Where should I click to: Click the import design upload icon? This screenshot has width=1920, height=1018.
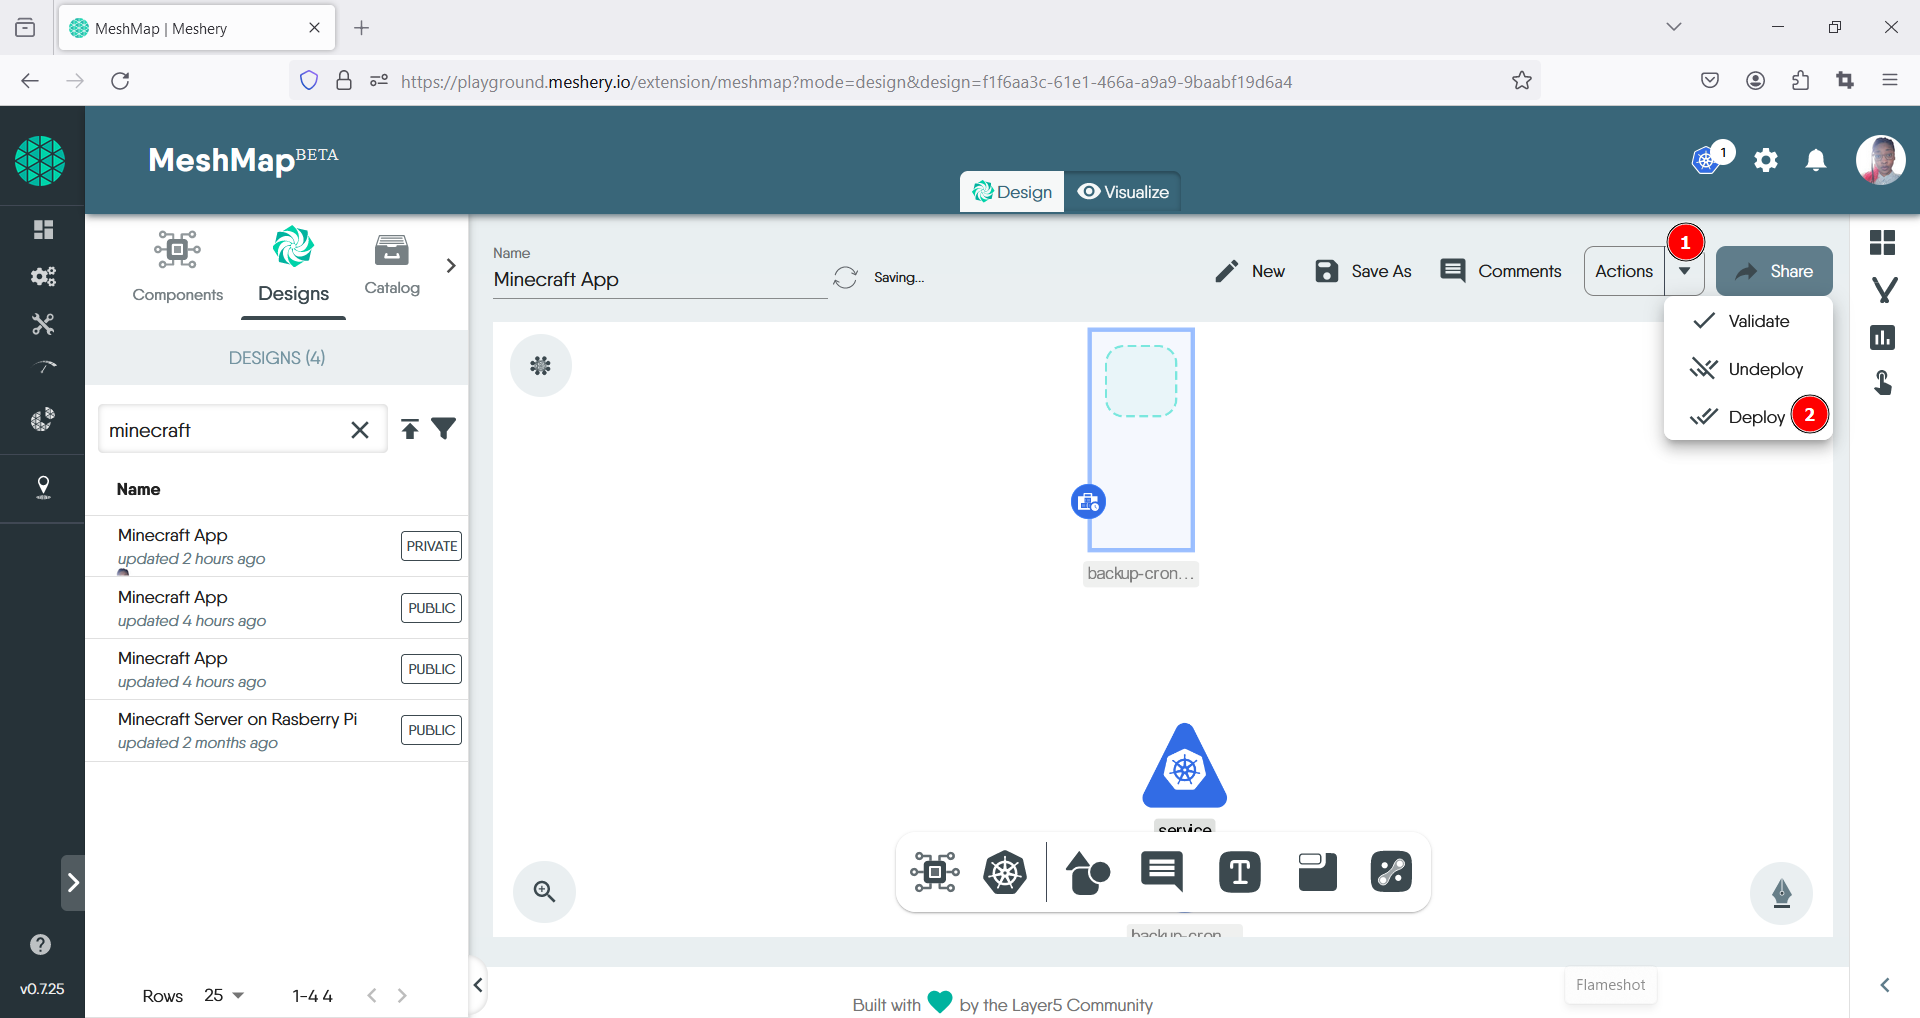pos(410,429)
